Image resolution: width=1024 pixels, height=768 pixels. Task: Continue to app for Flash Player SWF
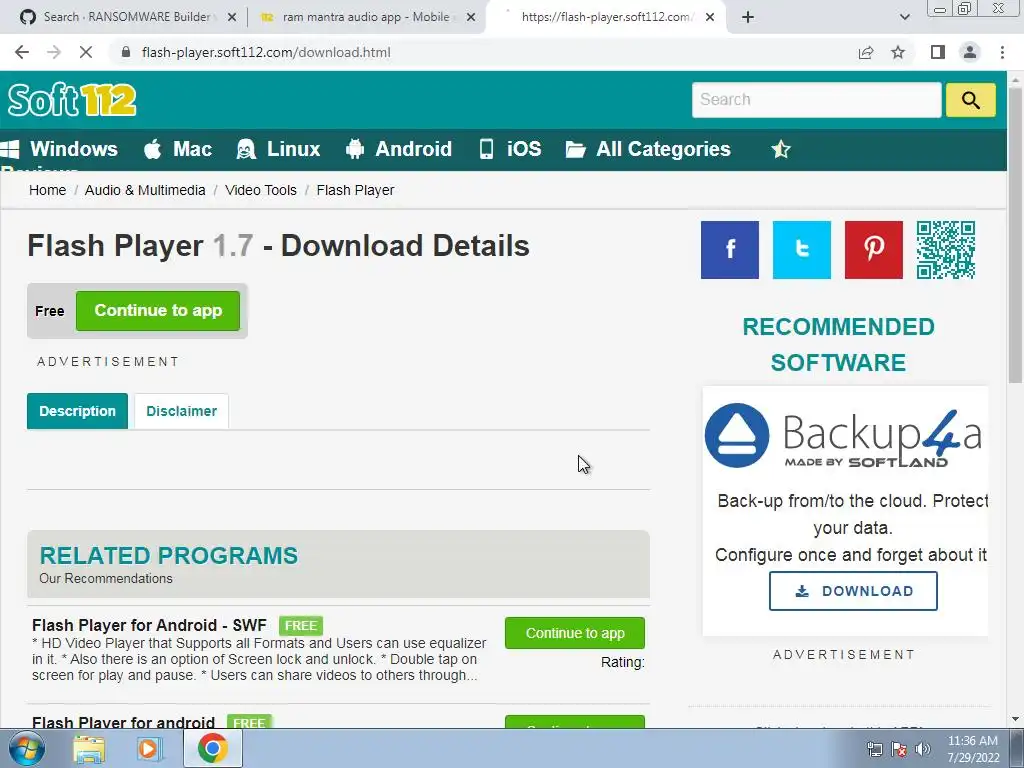[575, 633]
